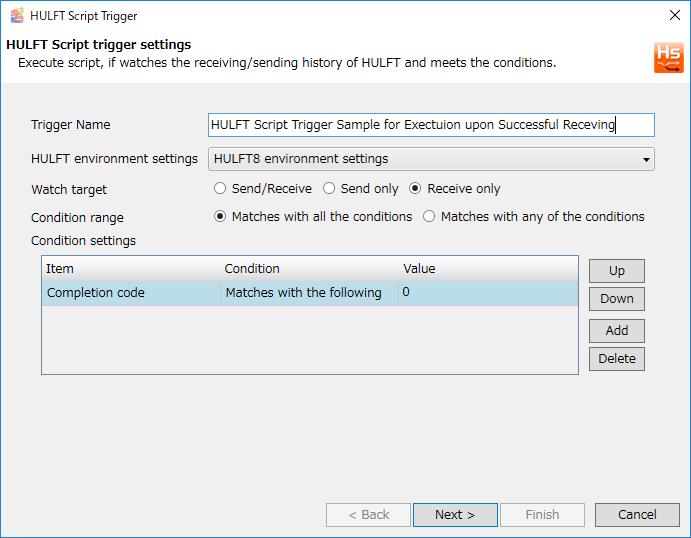The image size is (691, 538).
Task: Delete the selected condition
Action: (x=617, y=359)
